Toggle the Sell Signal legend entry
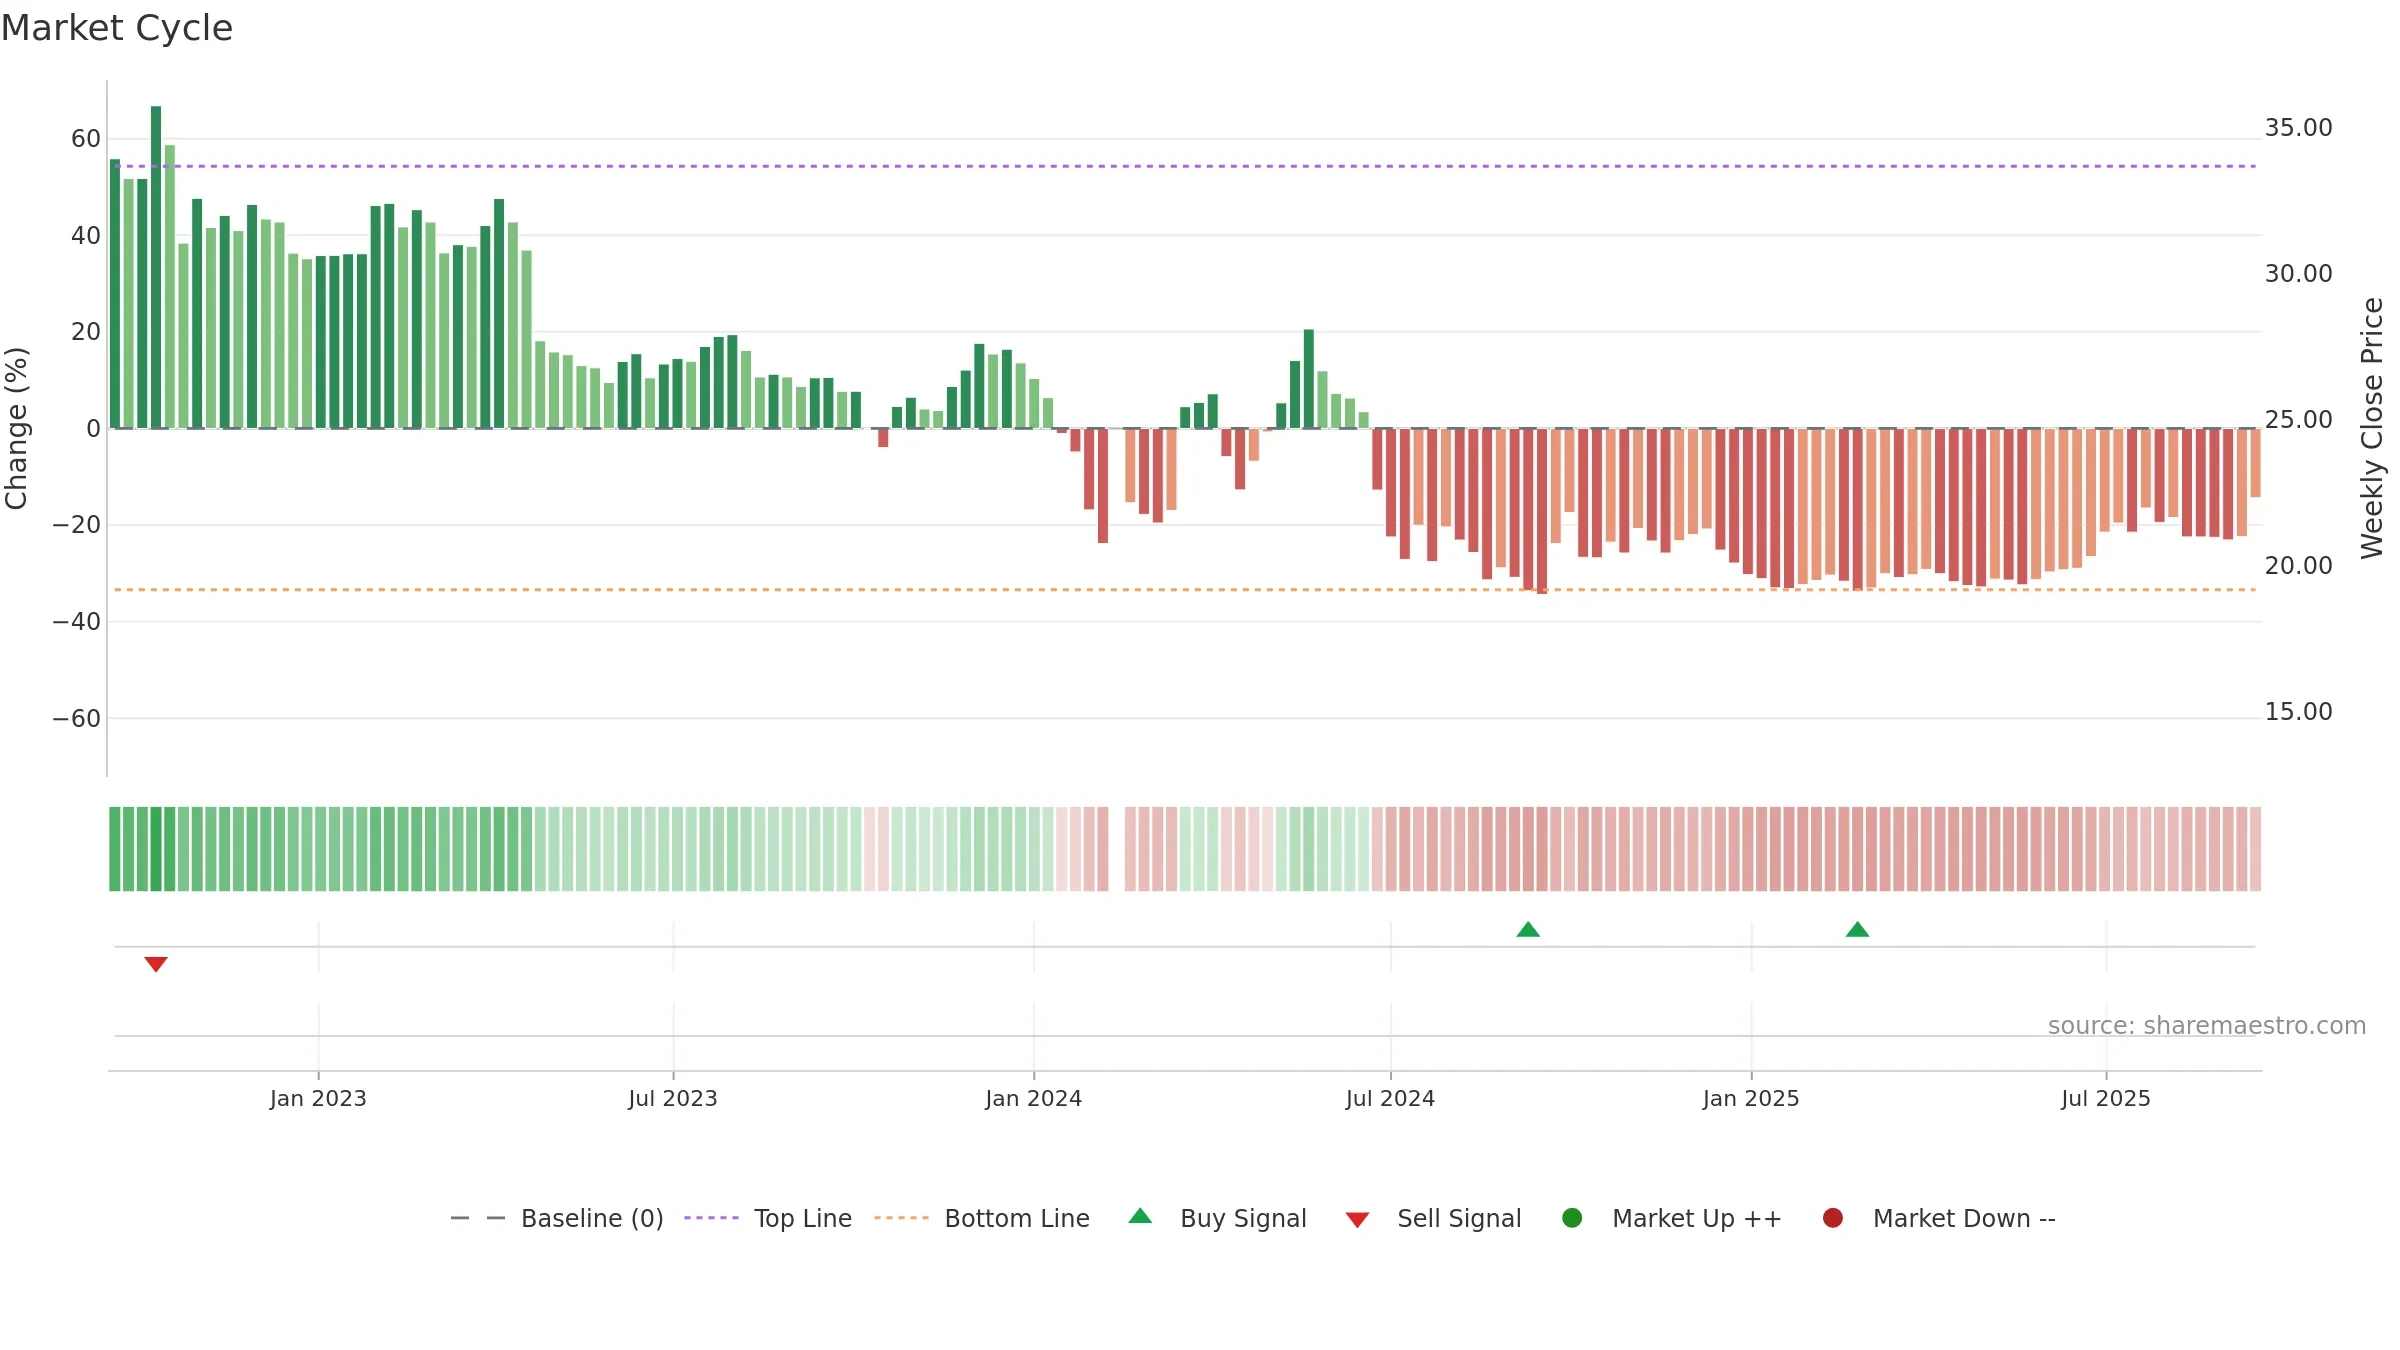Image resolution: width=2400 pixels, height=1350 pixels. click(x=1433, y=1218)
